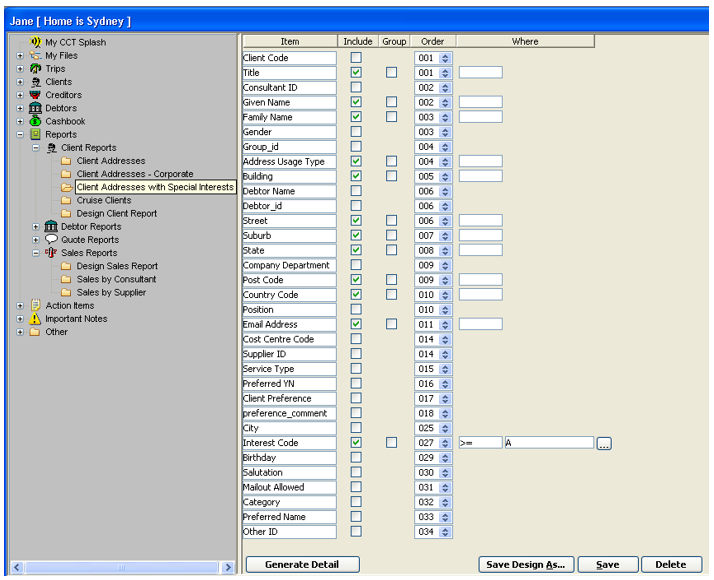Click the Where value field containing A
Image resolution: width=714 pixels, height=580 pixels.
click(x=549, y=443)
